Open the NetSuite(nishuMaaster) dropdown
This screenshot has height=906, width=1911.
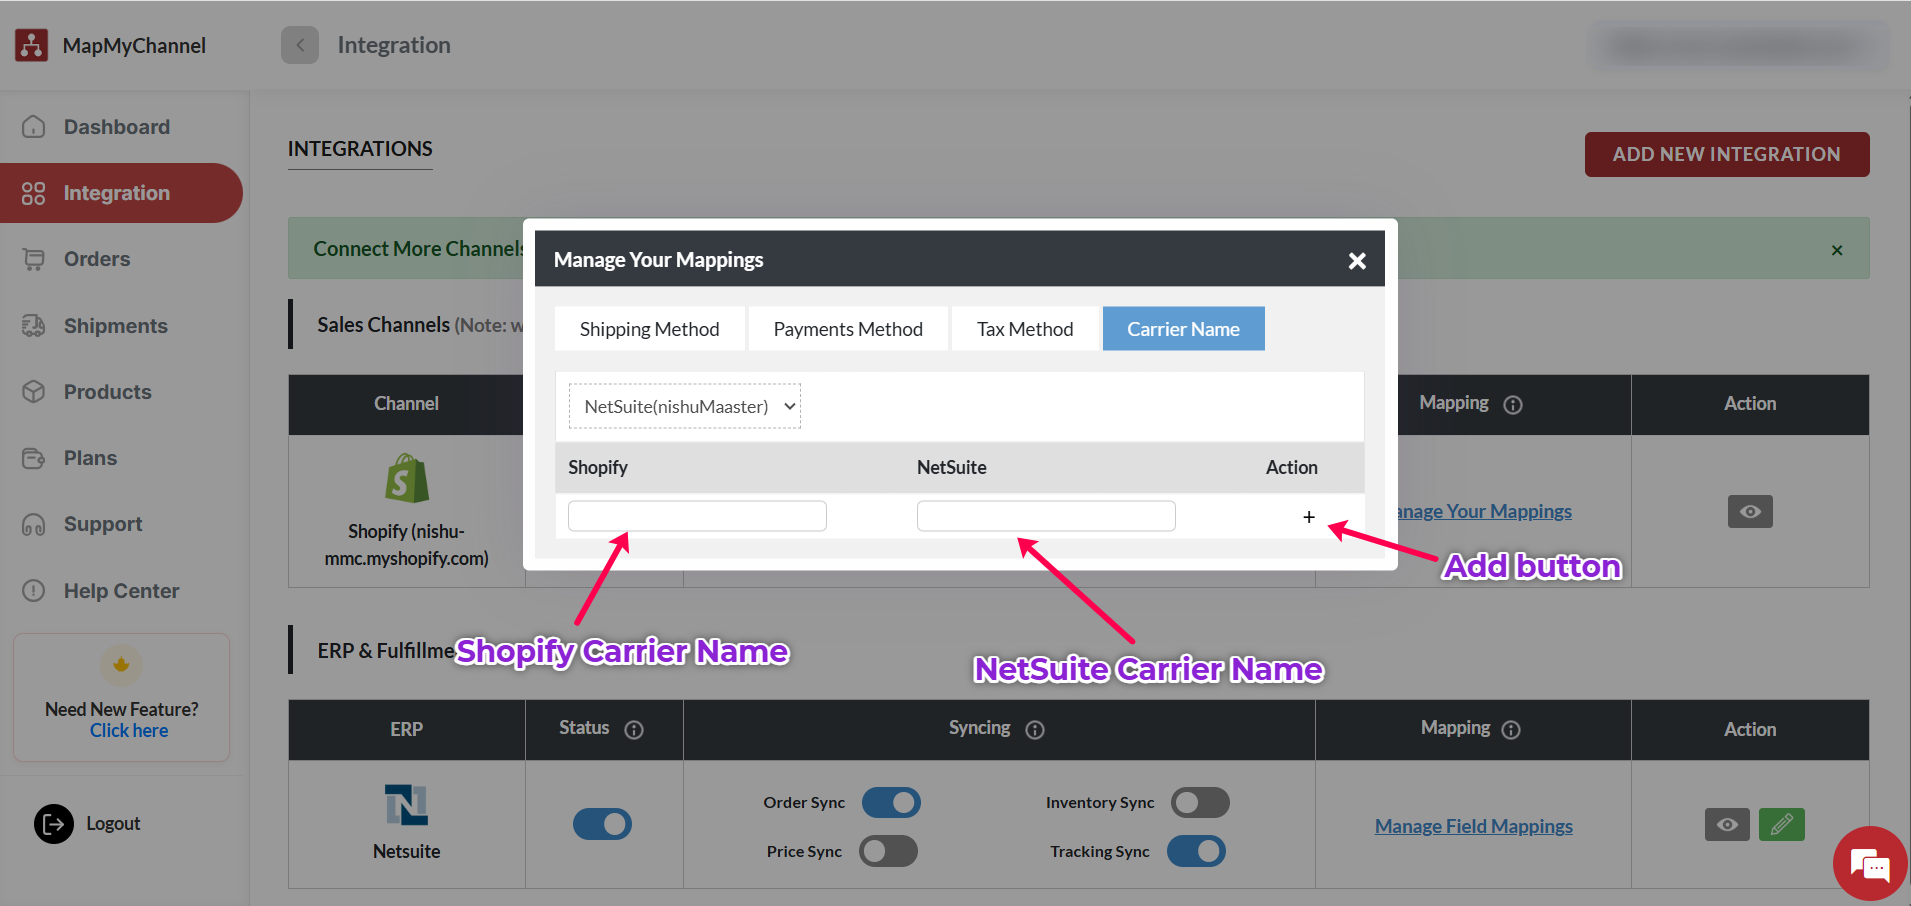point(685,407)
